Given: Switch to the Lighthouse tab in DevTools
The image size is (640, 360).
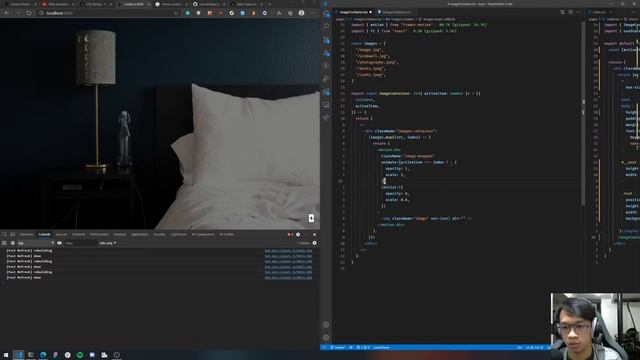Looking at the screenshot, I should tap(178, 234).
